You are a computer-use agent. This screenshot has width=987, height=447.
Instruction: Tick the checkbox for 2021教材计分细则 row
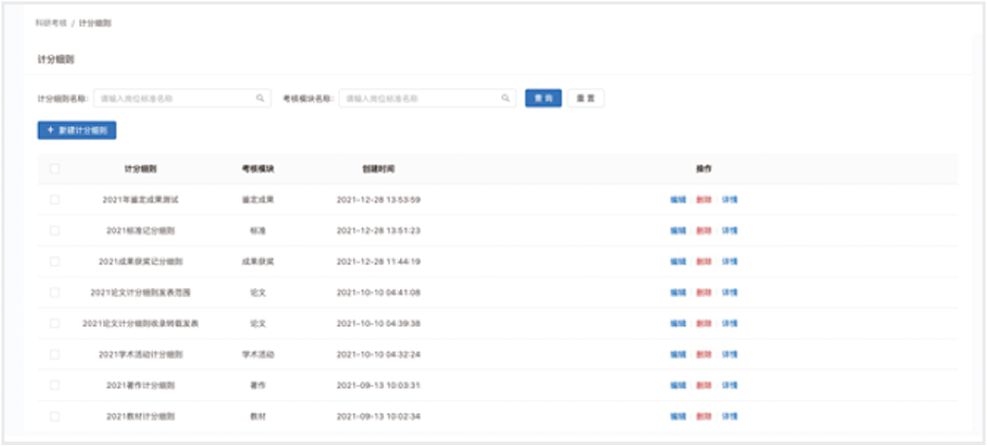pyautogui.click(x=54, y=416)
